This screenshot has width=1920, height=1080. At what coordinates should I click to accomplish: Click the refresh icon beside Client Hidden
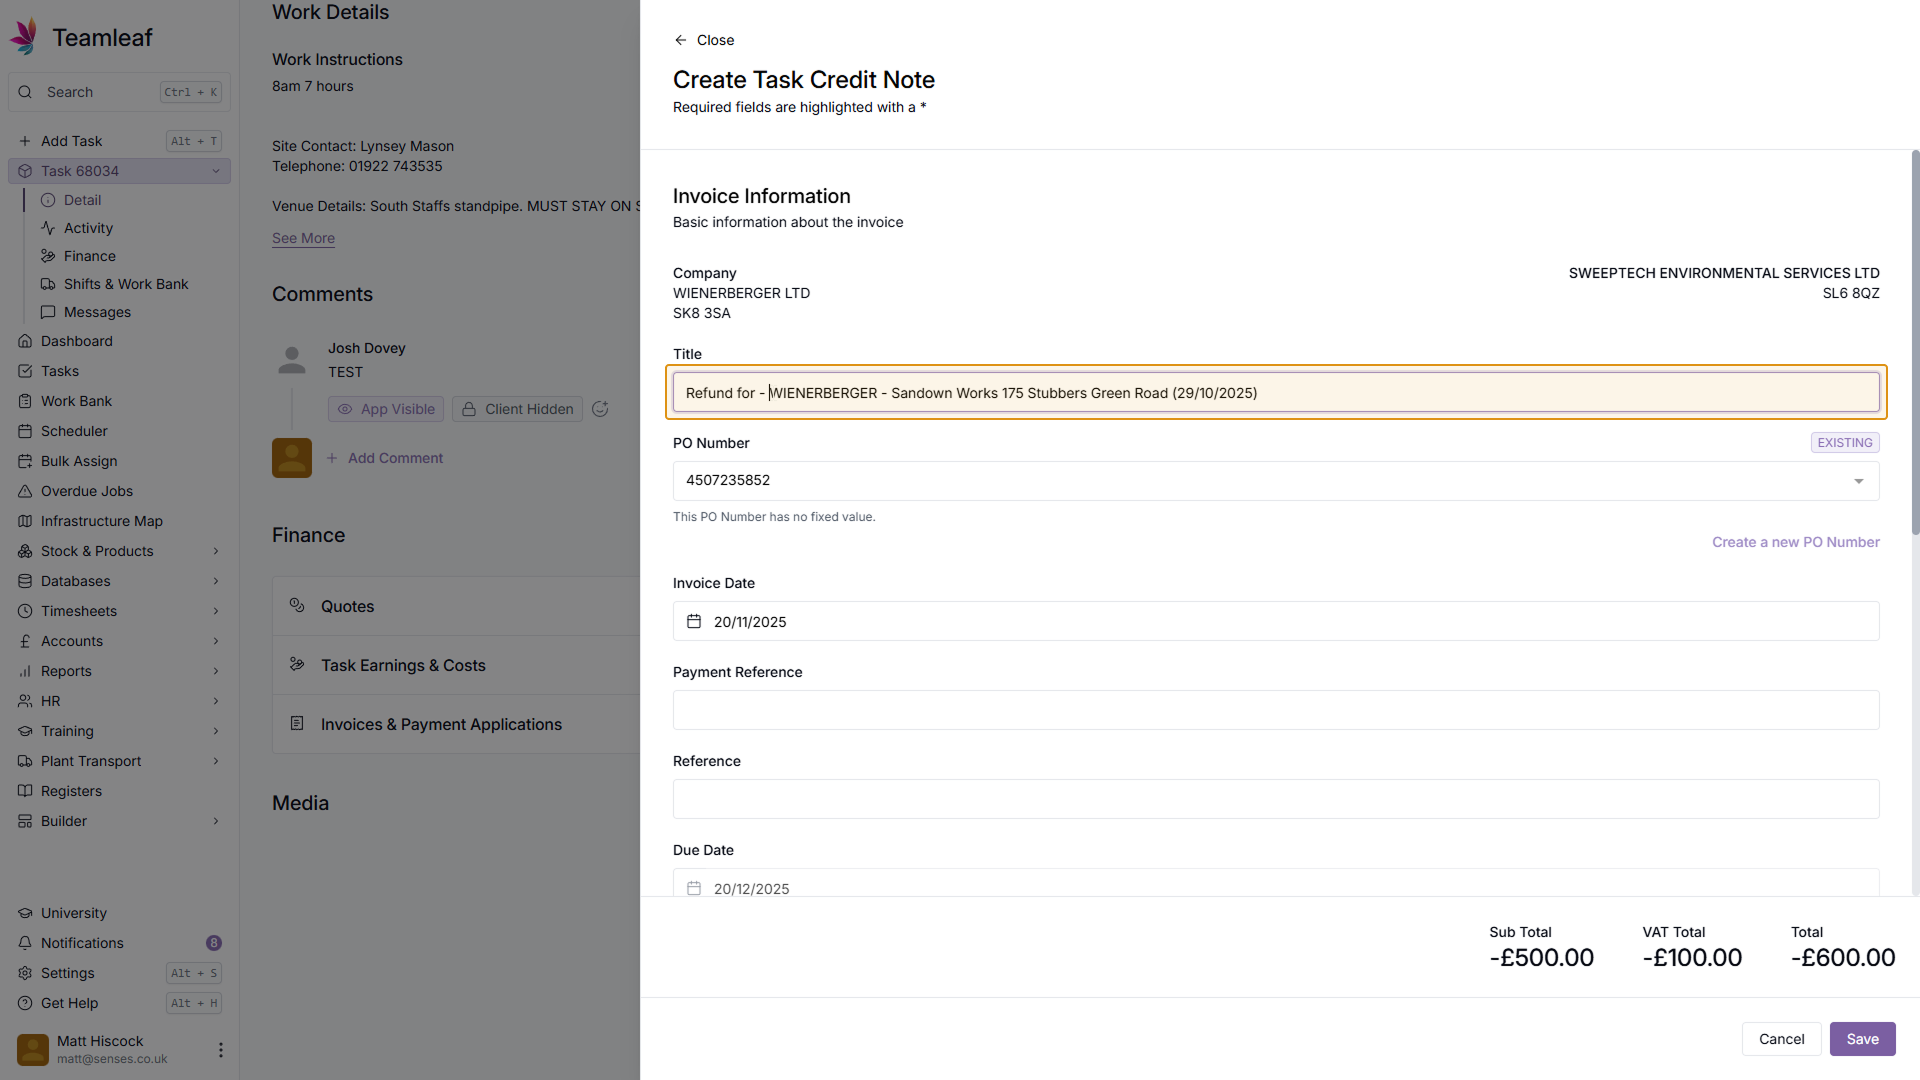(600, 409)
